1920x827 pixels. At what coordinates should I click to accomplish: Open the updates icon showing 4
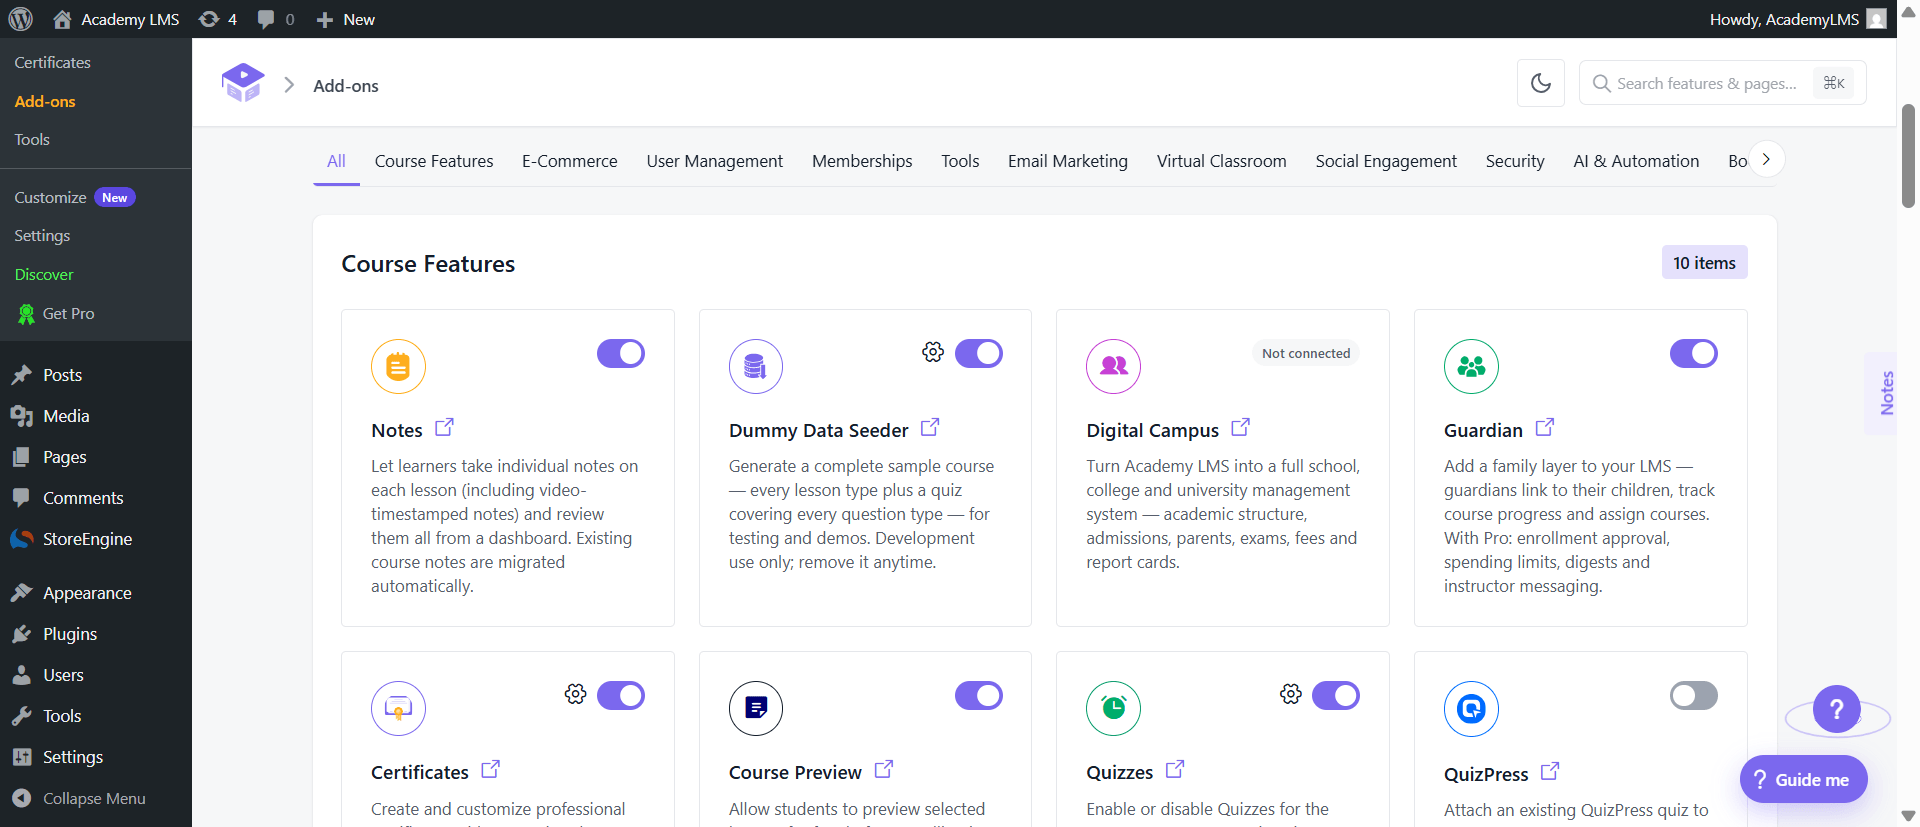click(x=217, y=19)
